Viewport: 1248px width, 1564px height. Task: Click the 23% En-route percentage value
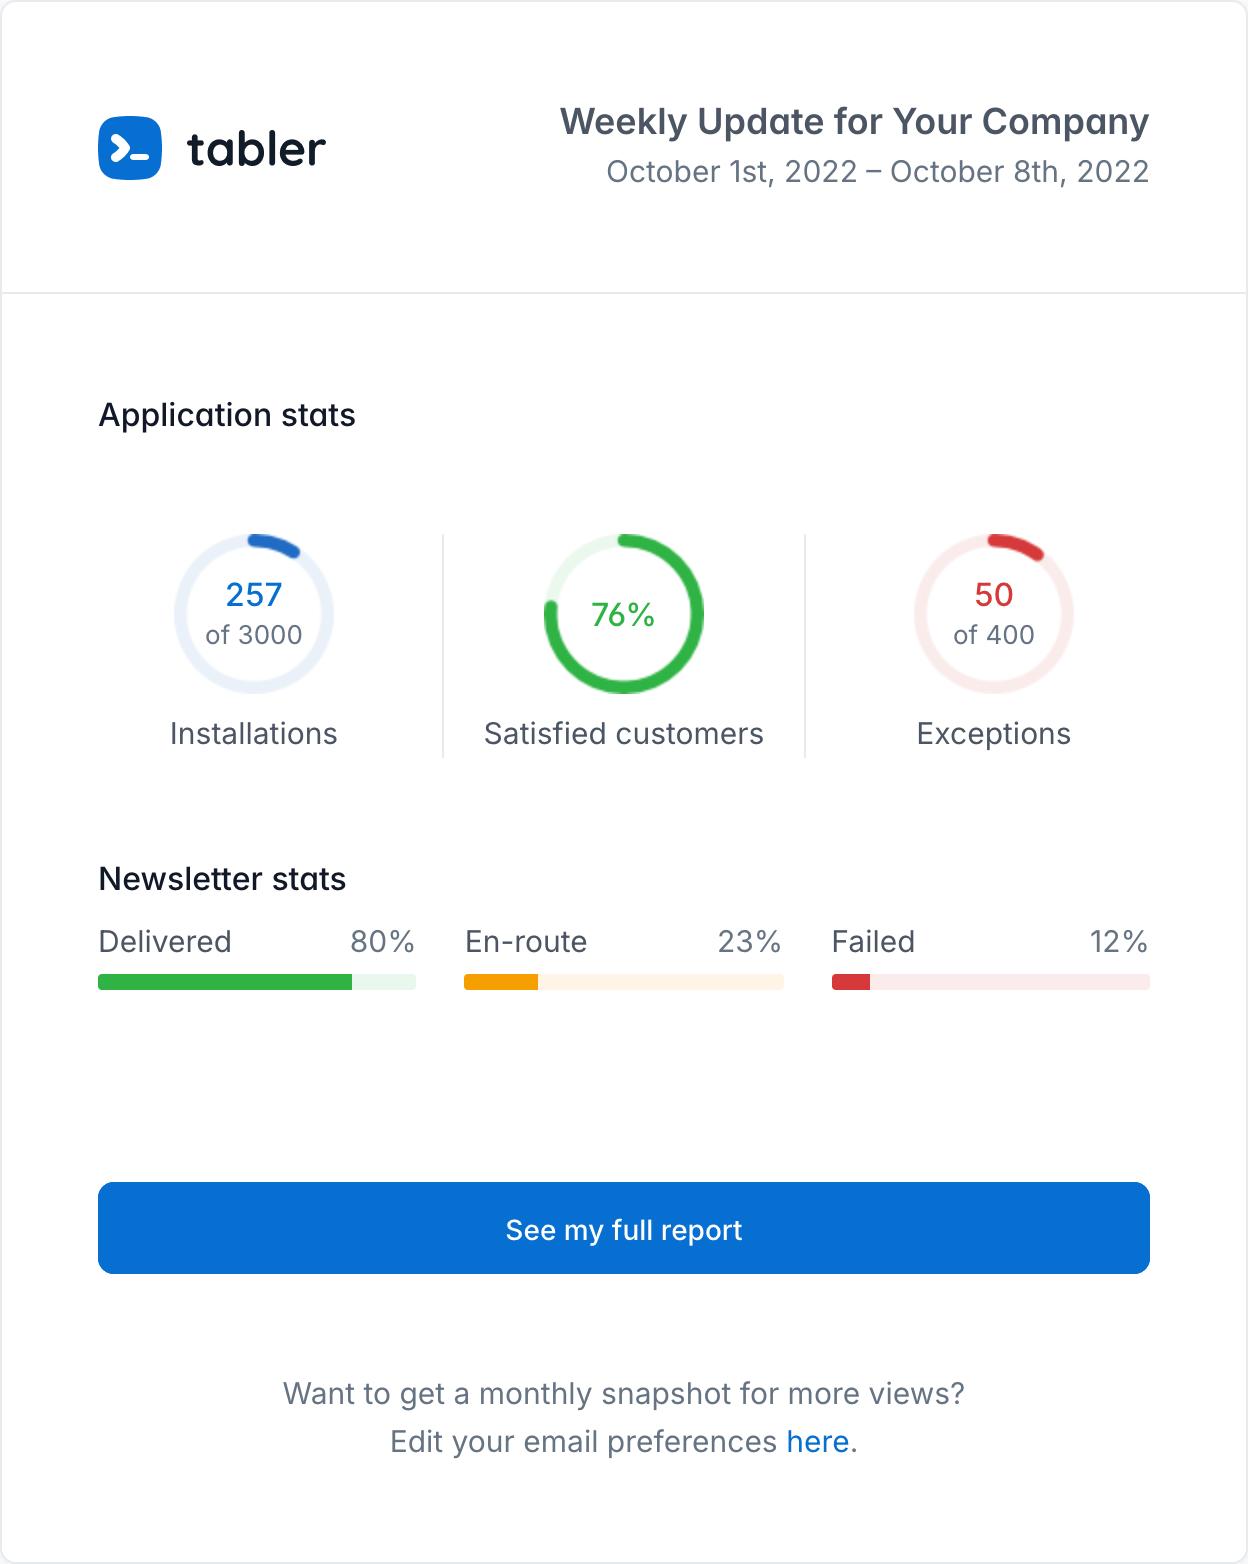(x=749, y=942)
